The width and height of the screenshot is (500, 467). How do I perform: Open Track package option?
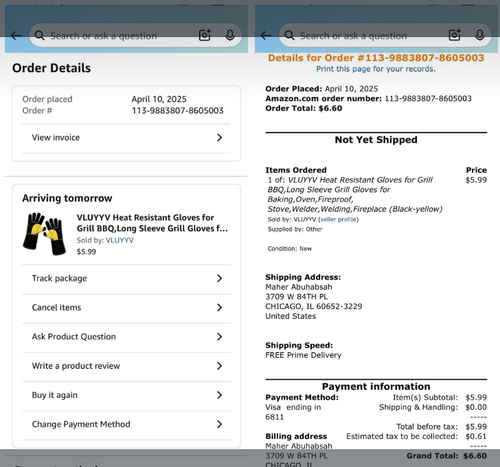[x=126, y=278]
